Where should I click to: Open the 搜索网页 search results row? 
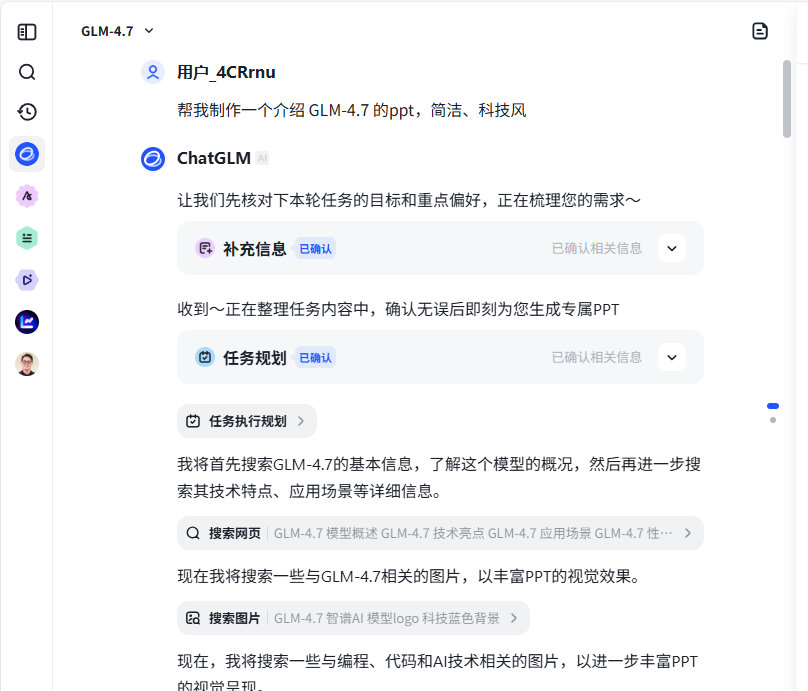pyautogui.click(x=440, y=533)
